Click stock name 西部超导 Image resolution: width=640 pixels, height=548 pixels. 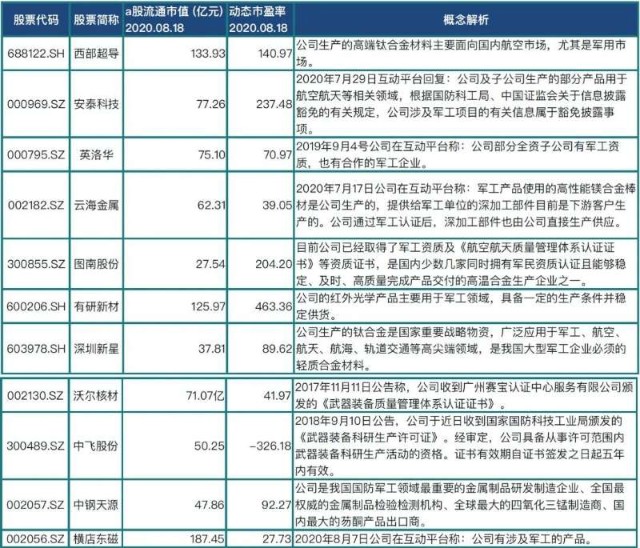coord(96,53)
